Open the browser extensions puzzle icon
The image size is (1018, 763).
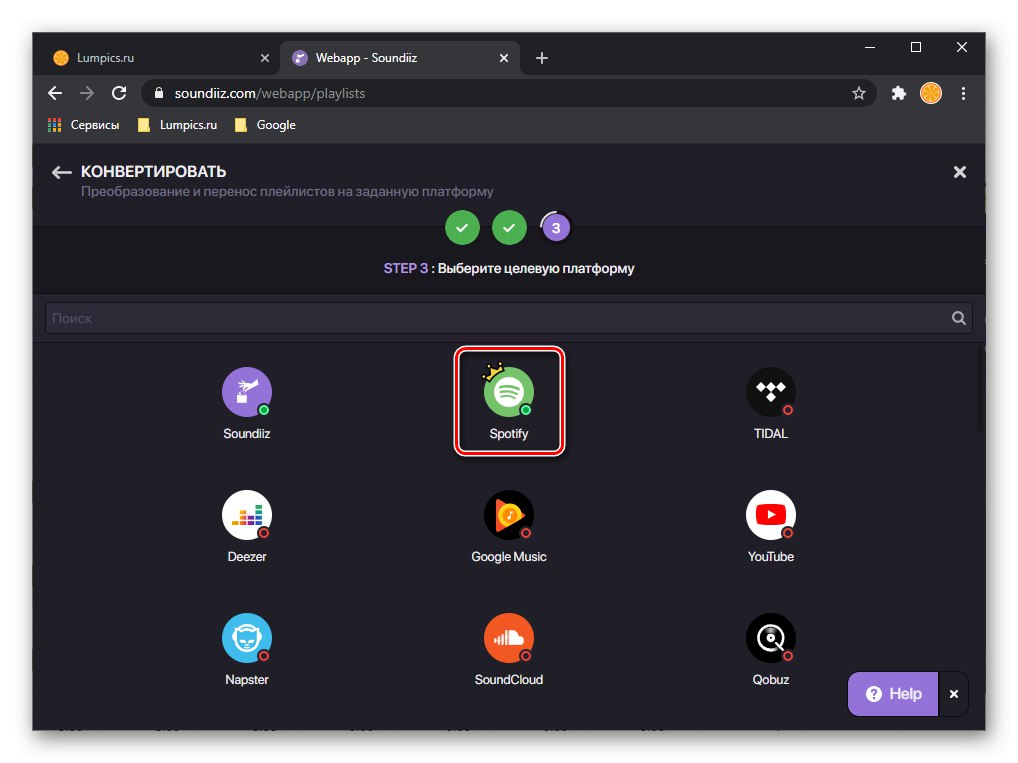[899, 94]
